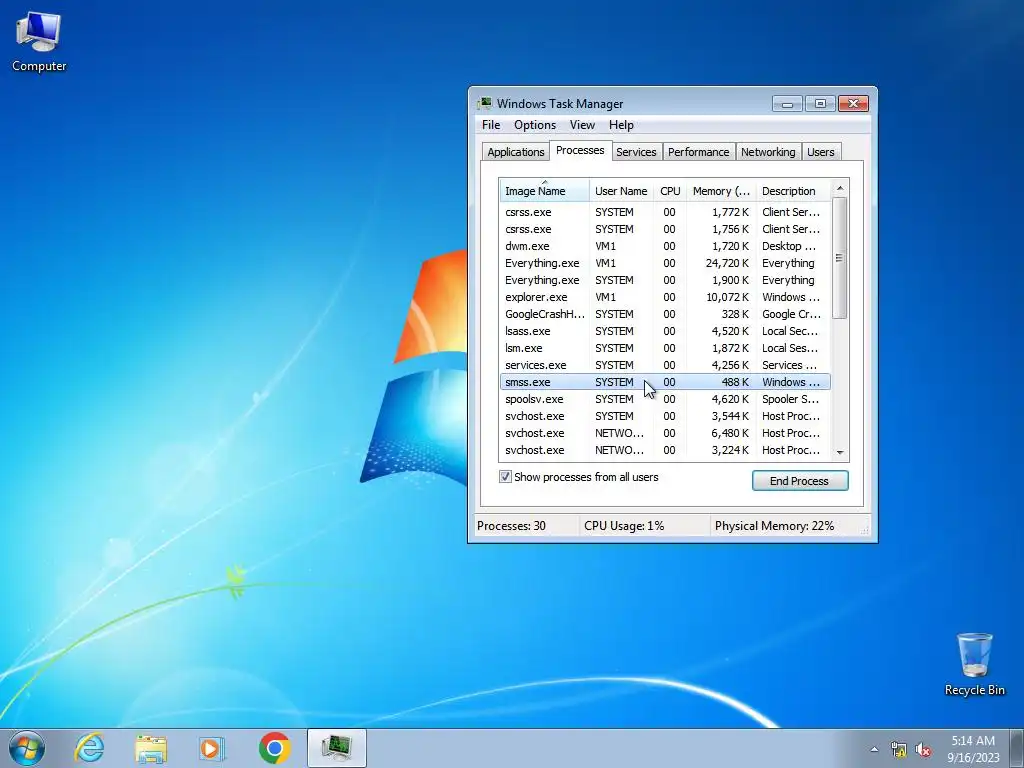Image resolution: width=1024 pixels, height=768 pixels.
Task: Open the Recycle Bin desktop icon
Action: (974, 665)
